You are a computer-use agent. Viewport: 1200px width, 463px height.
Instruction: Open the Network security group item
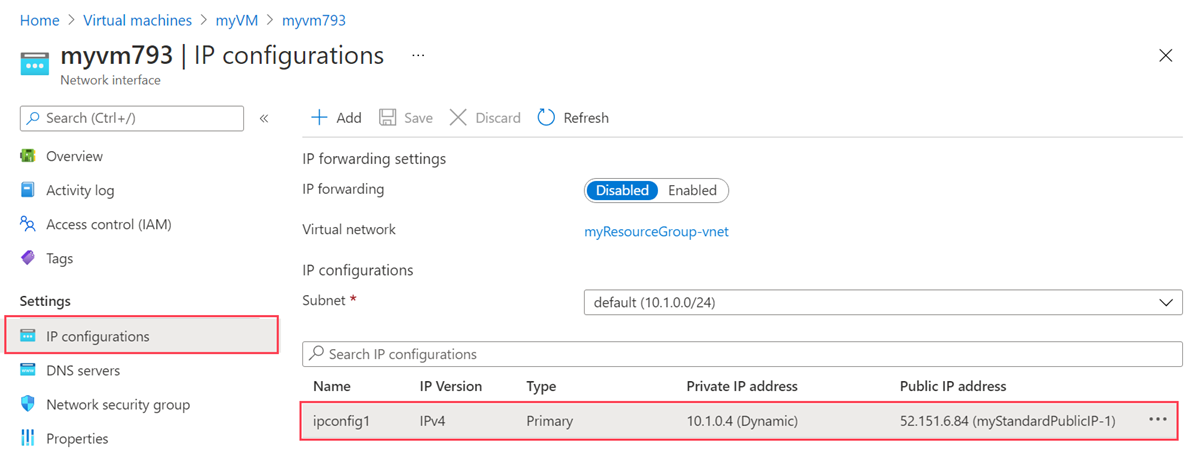tap(118, 404)
